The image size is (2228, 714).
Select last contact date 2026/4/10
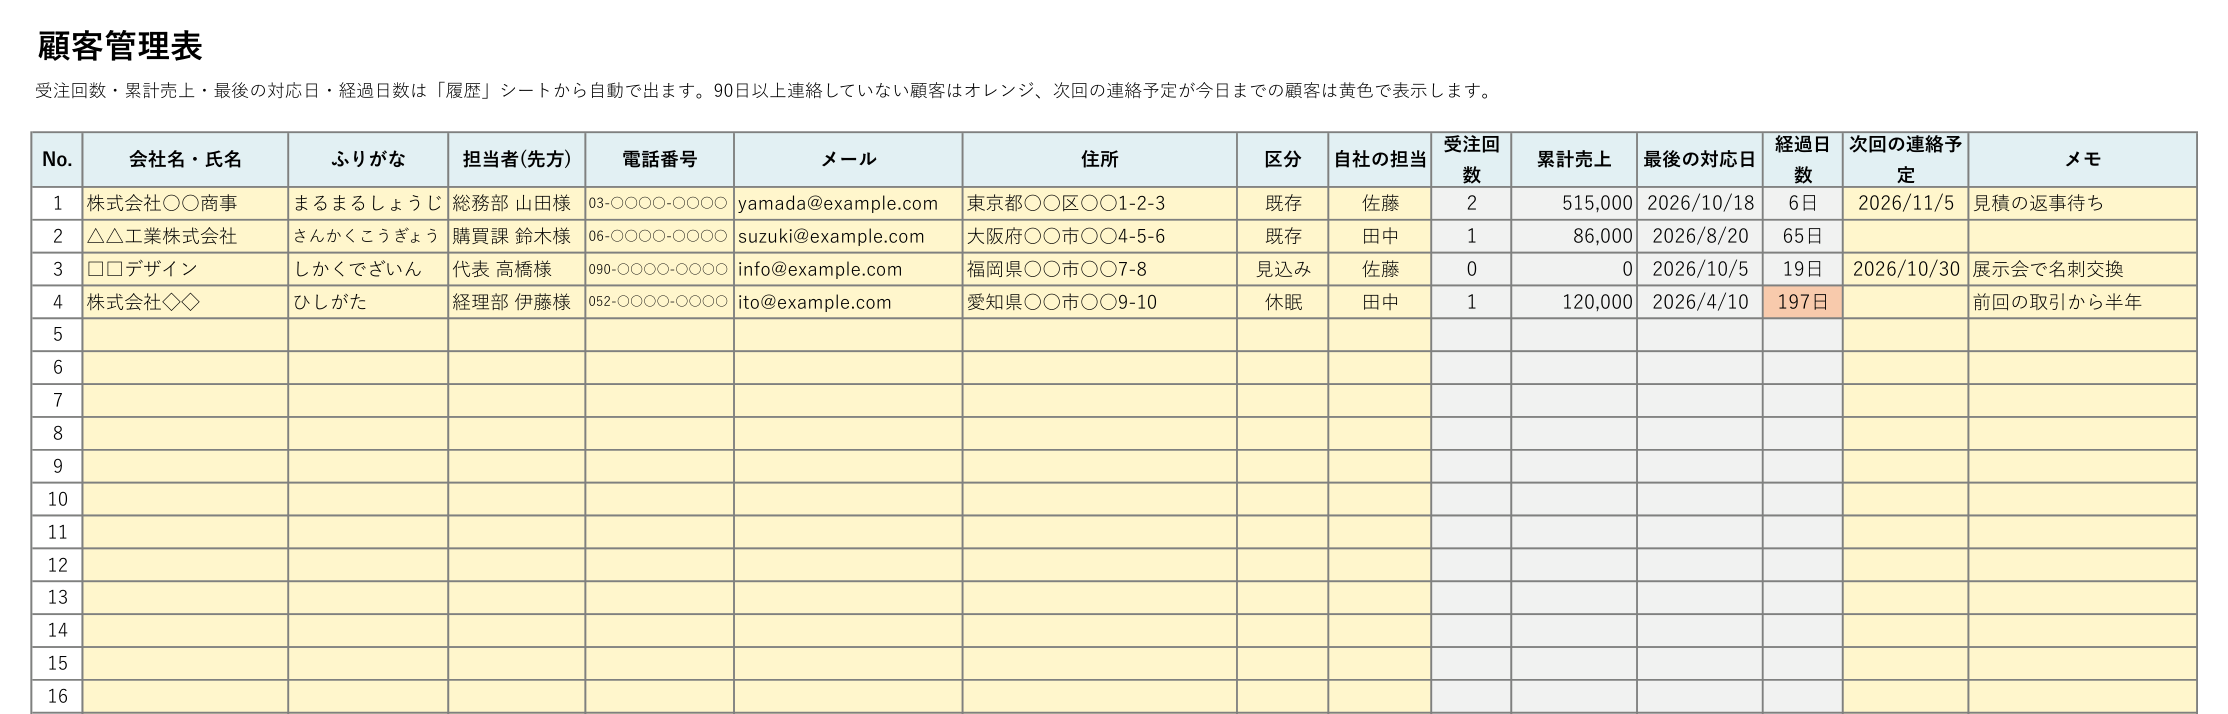pos(1700,302)
